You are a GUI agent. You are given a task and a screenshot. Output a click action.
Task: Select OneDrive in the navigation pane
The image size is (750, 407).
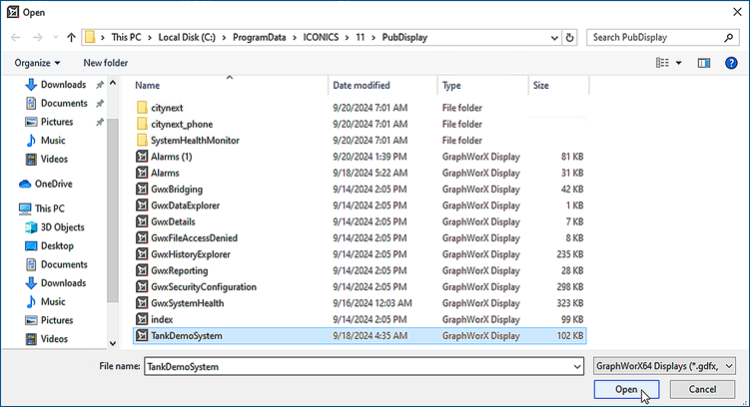point(52,184)
